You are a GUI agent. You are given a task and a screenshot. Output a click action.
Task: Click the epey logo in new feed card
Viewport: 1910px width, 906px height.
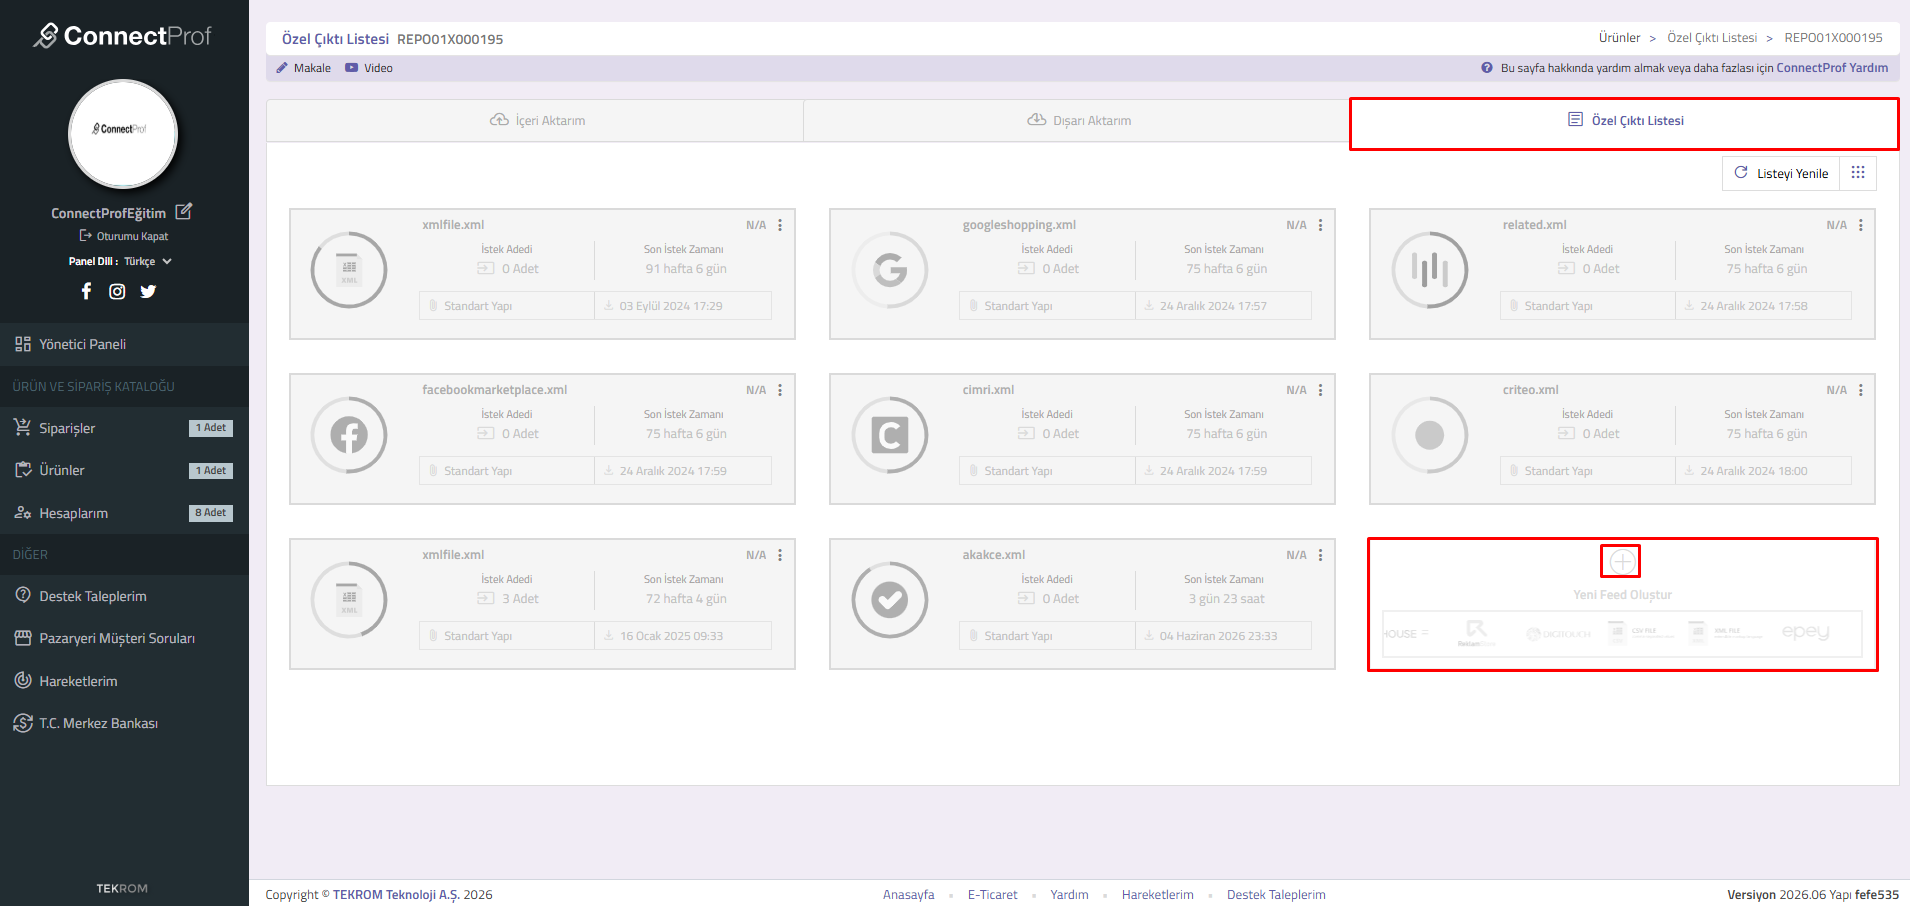1806,632
